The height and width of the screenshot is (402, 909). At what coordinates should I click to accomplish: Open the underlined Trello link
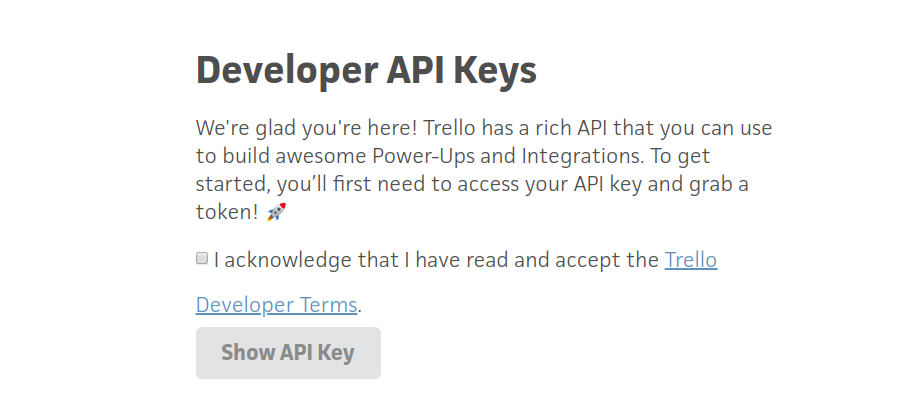pos(690,260)
